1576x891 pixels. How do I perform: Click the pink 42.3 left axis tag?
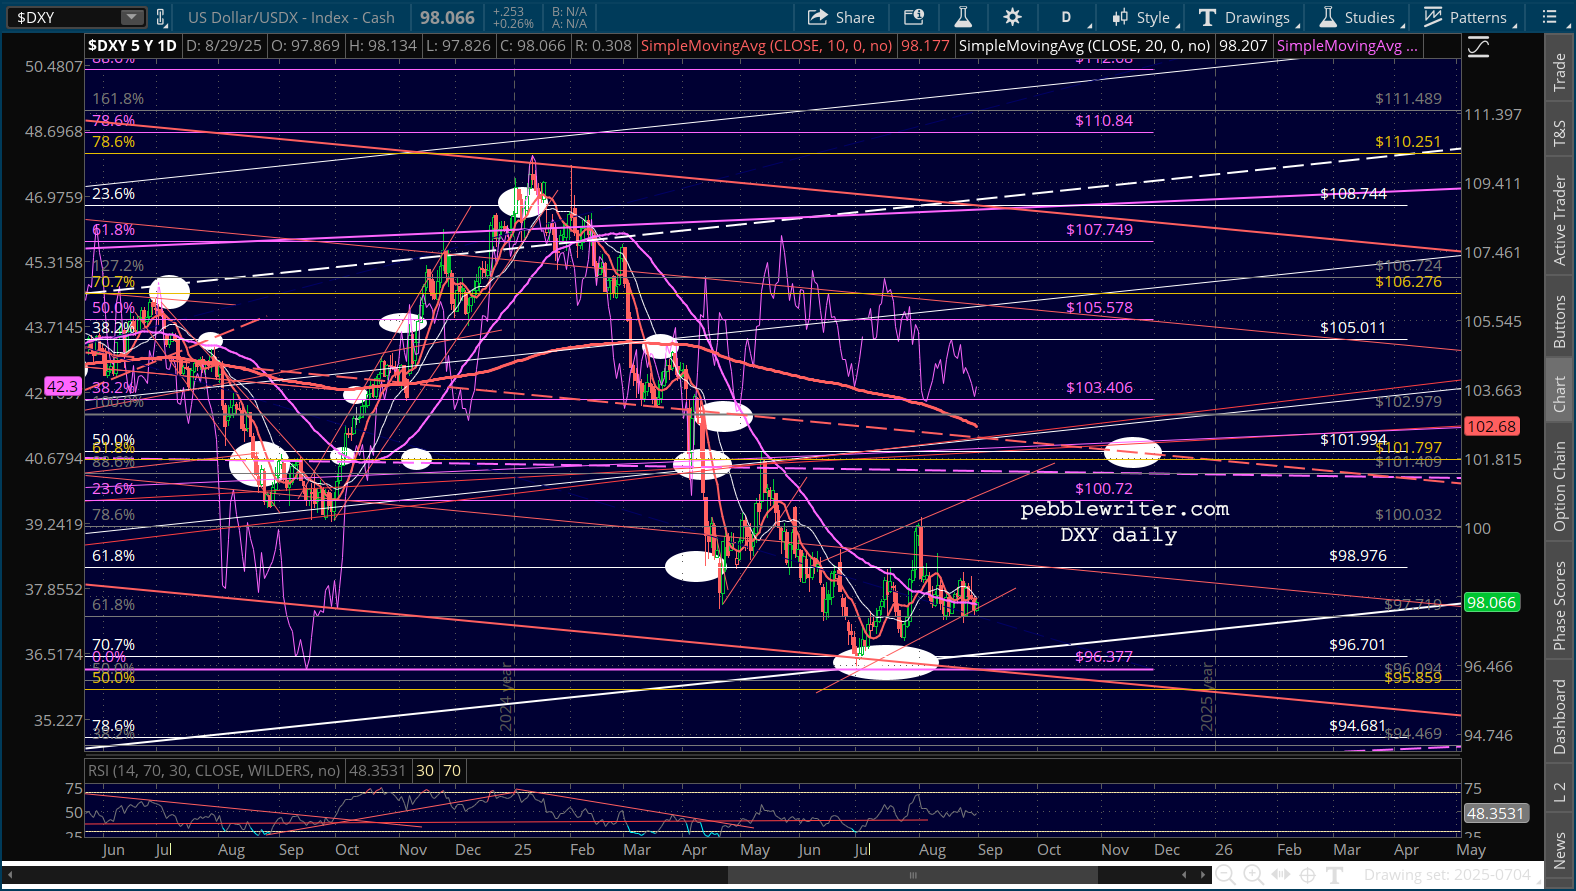(62, 386)
